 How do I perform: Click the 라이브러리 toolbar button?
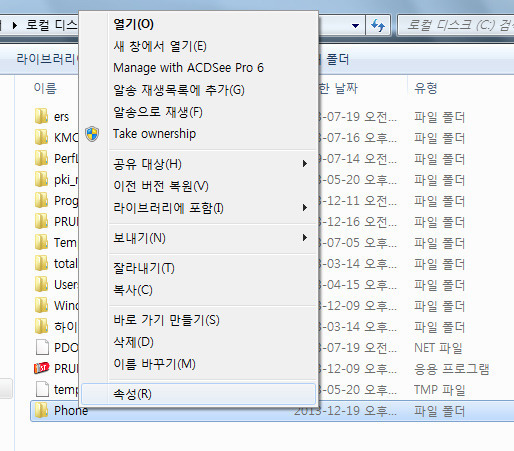pyautogui.click(x=46, y=59)
